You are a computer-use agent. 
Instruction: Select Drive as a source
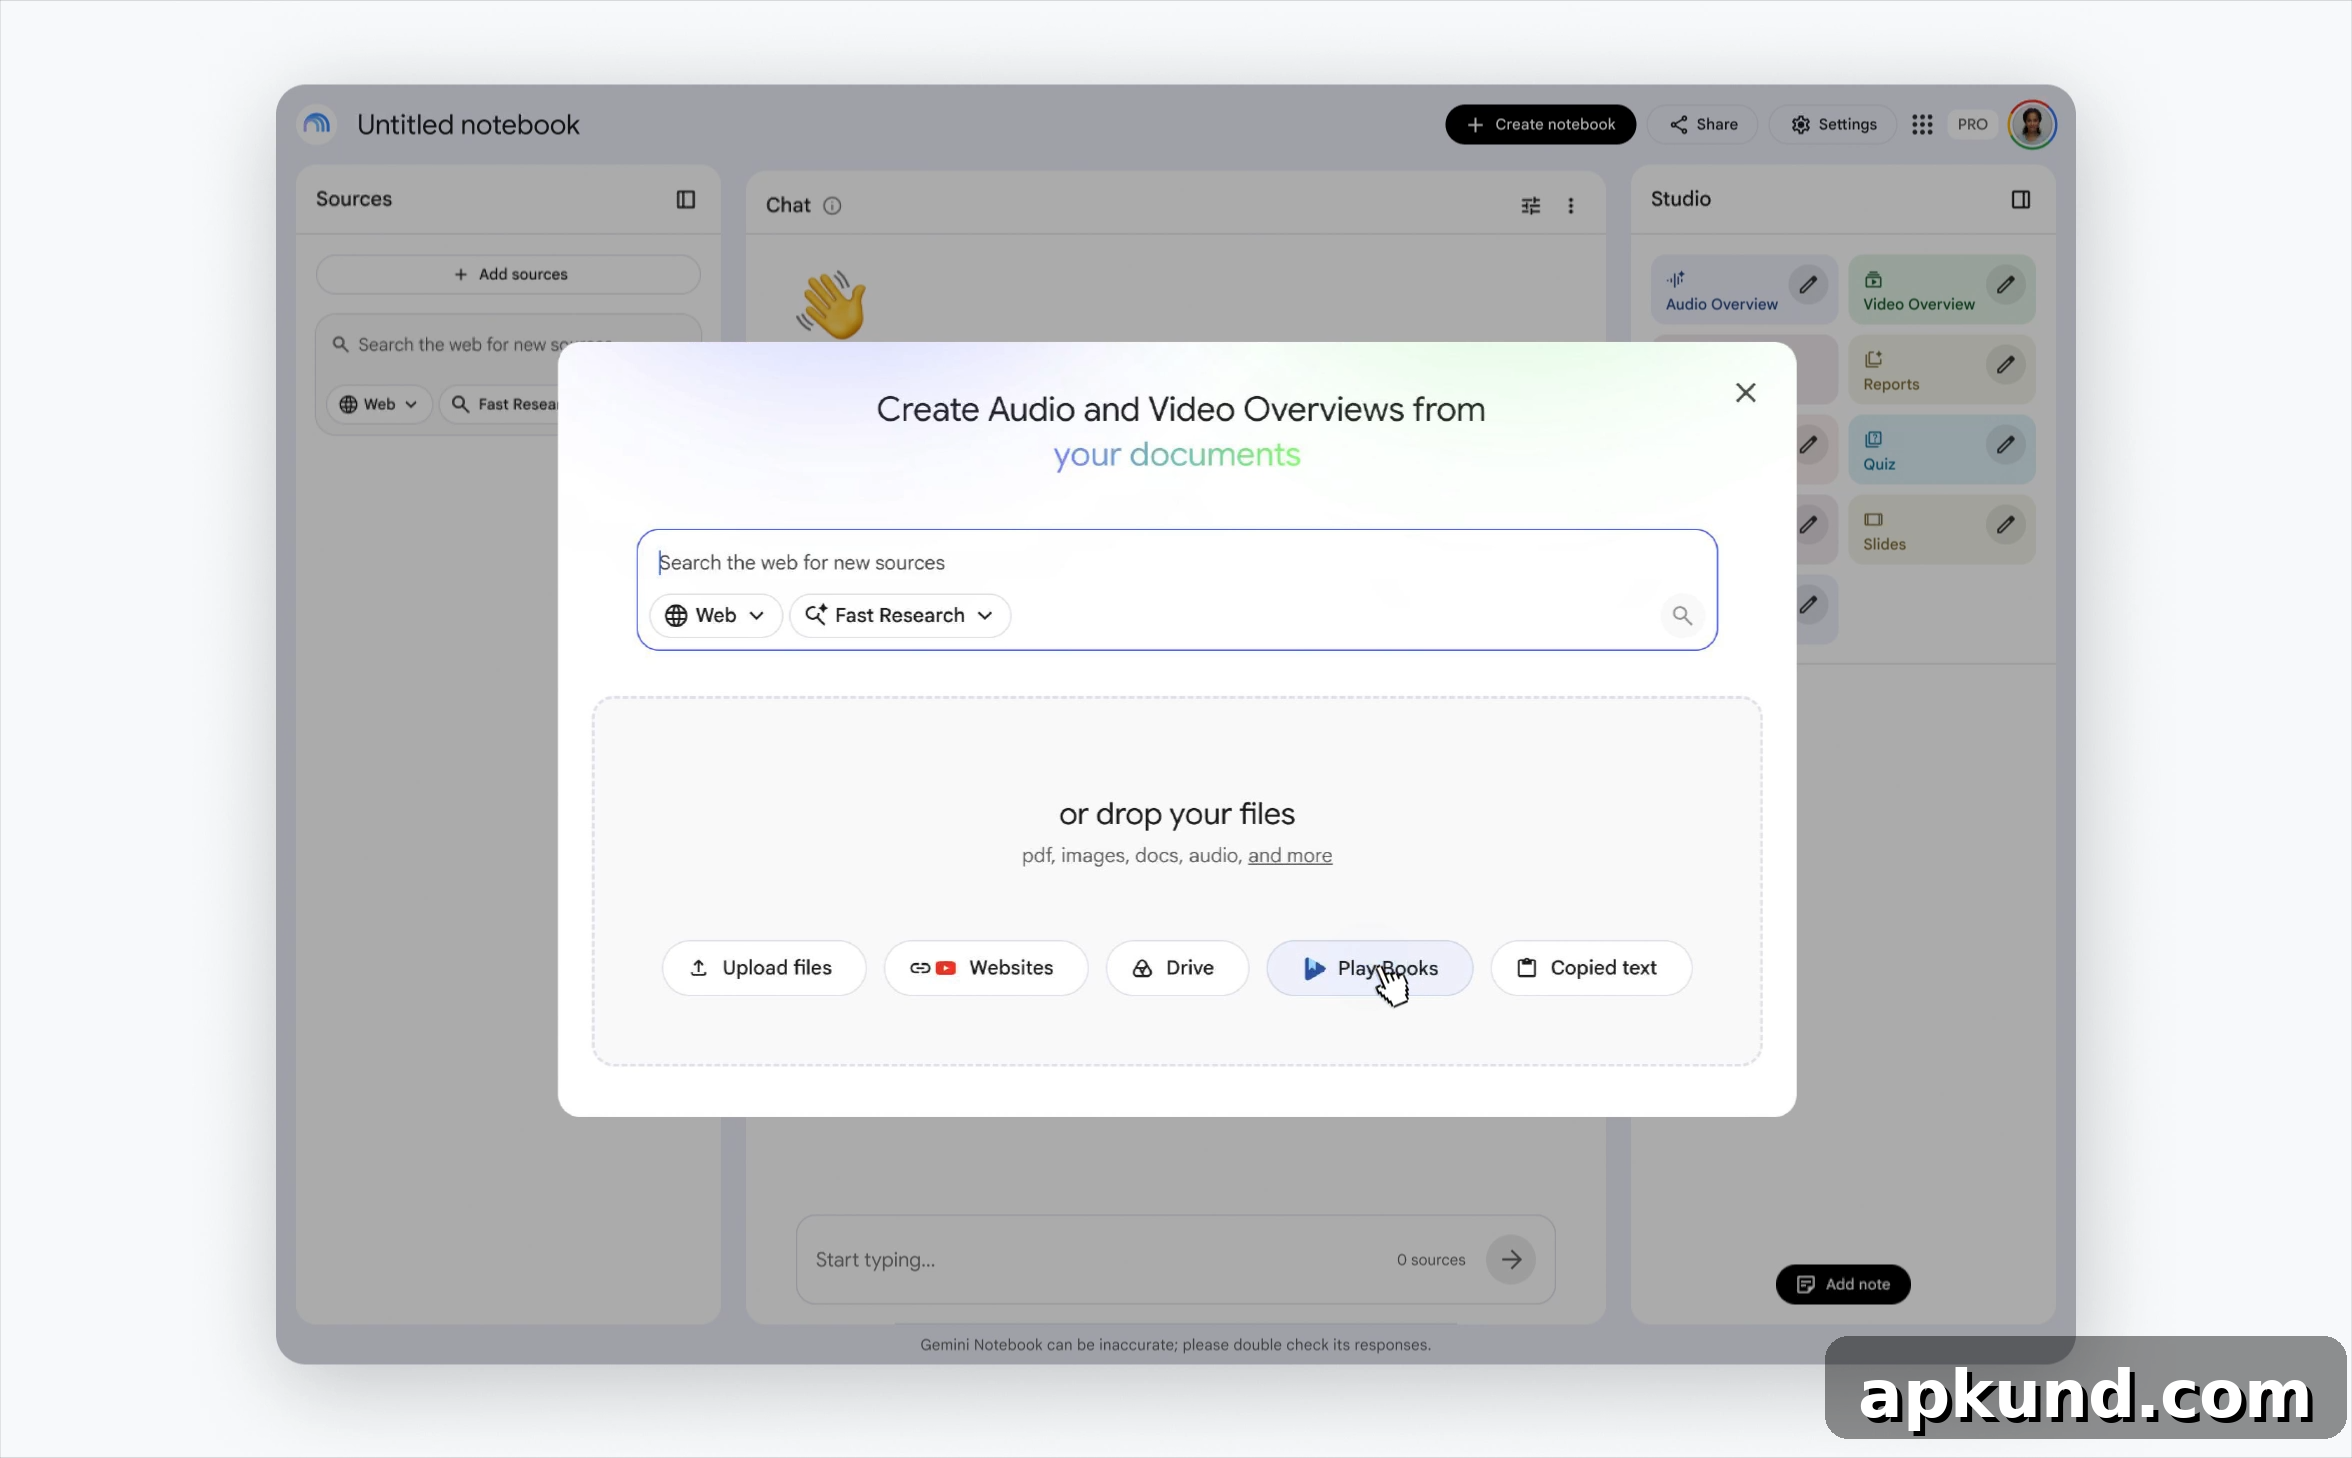tap(1177, 967)
